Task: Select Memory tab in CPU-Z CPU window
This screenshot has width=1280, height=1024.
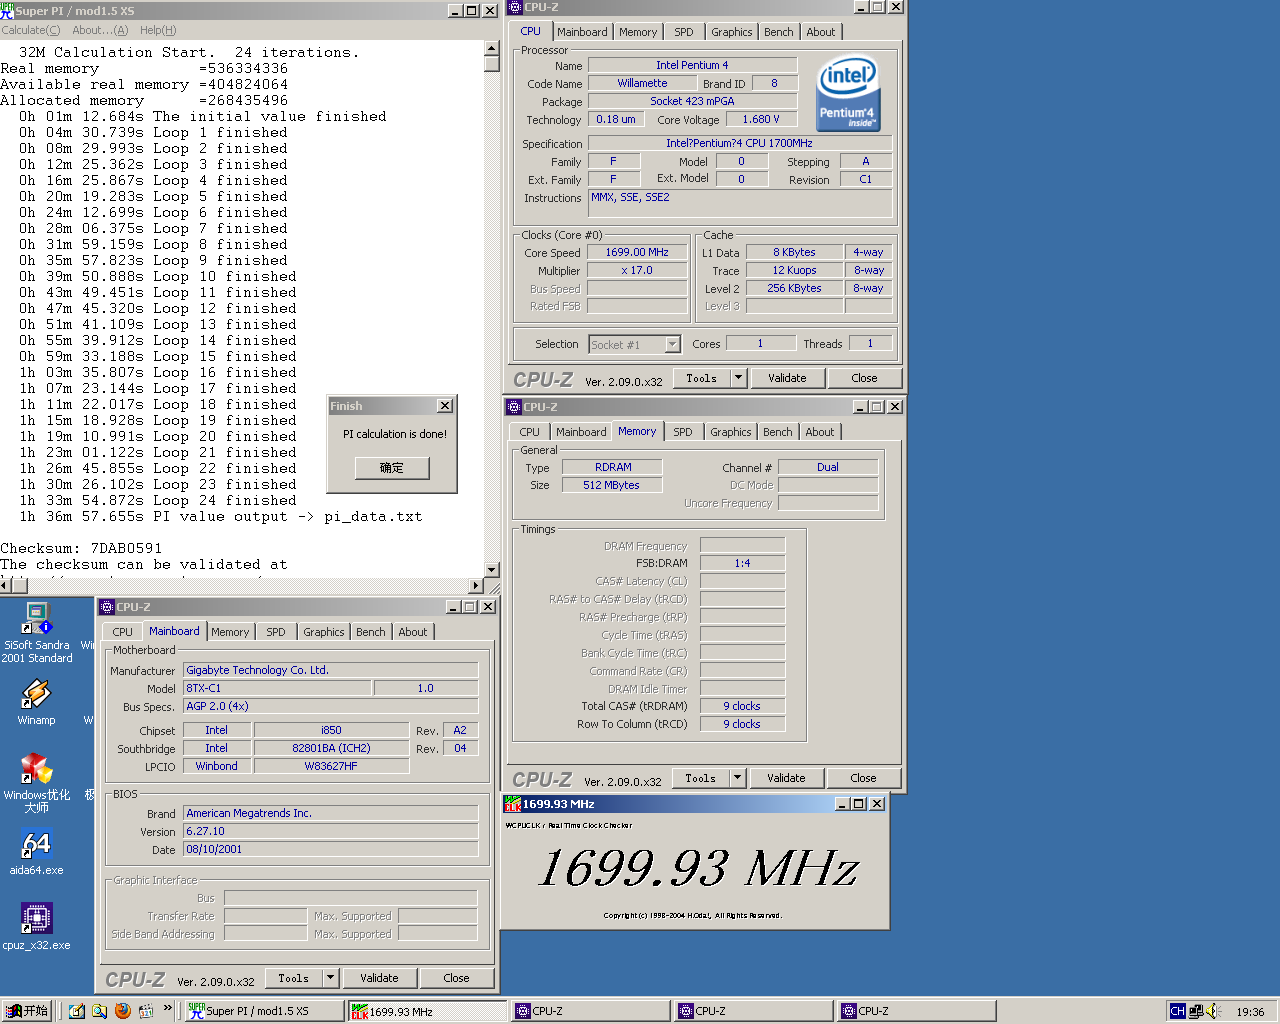Action: coord(638,32)
